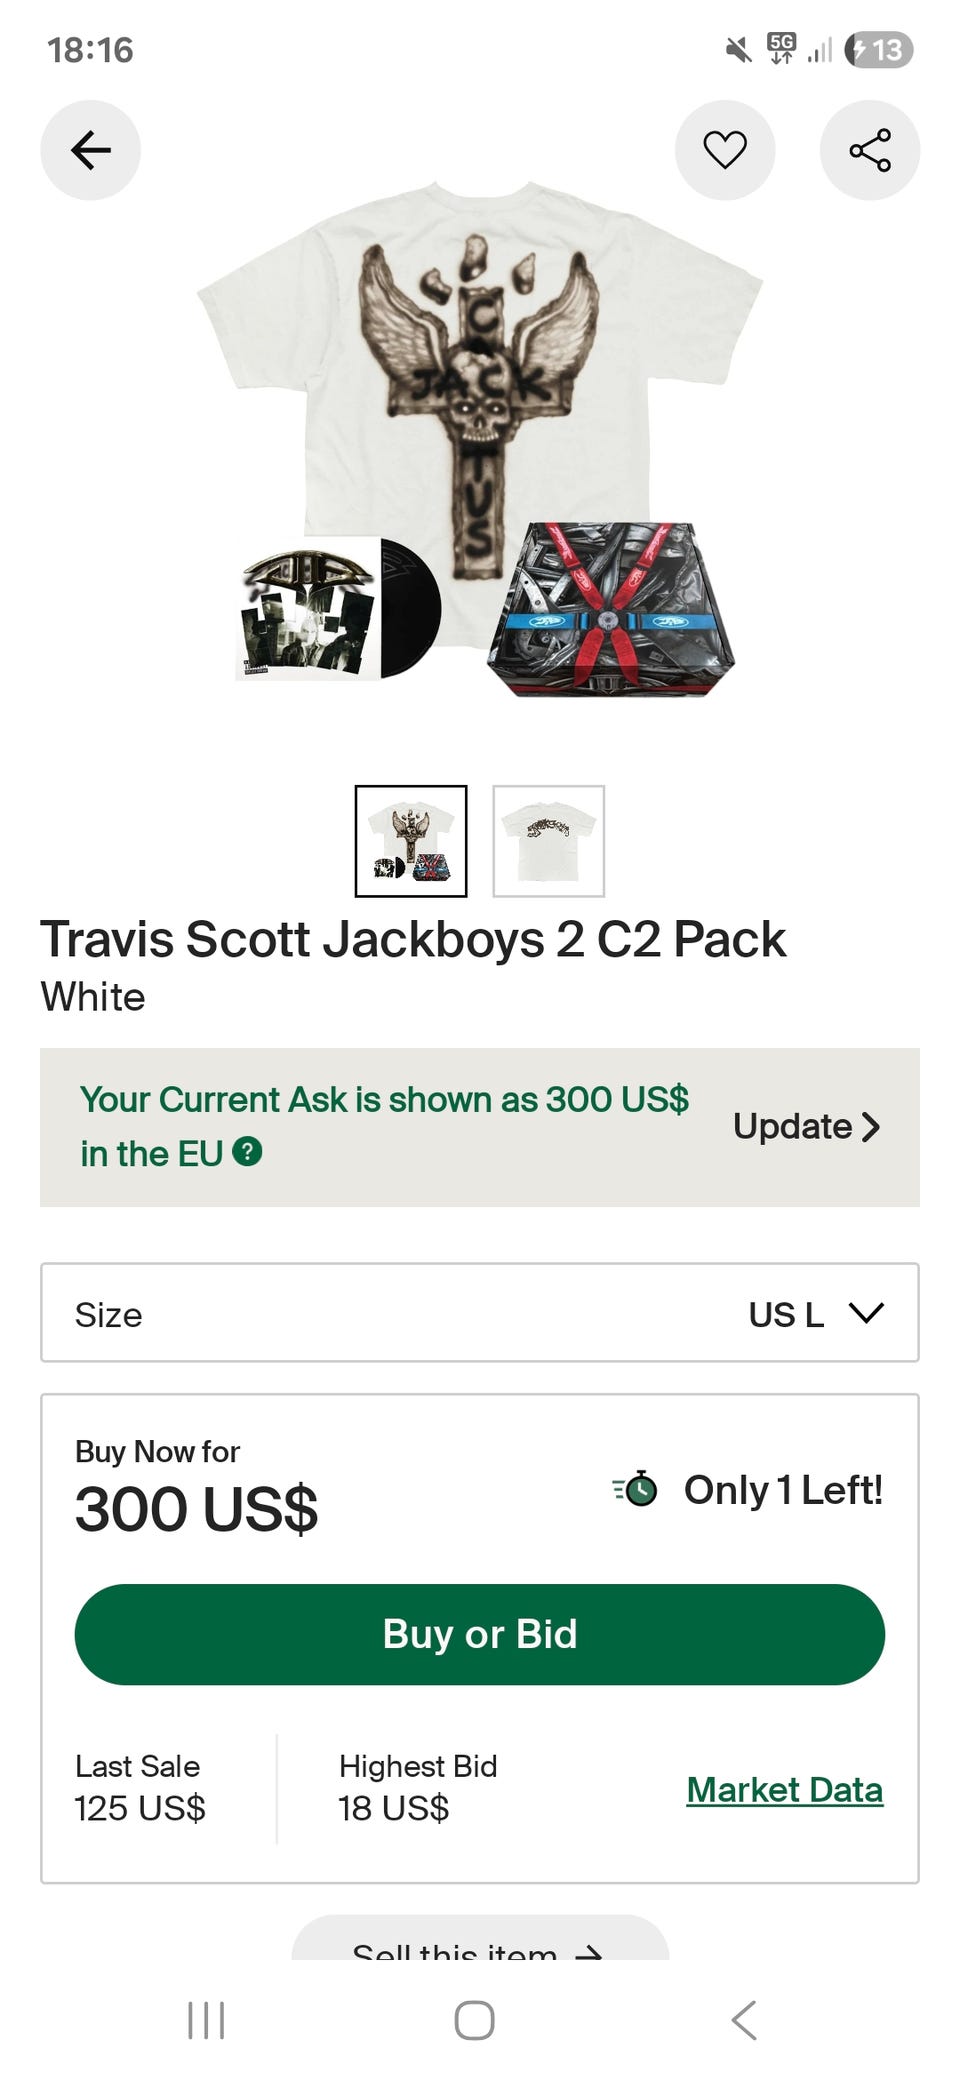
Task: Select the first product thumbnail
Action: [x=411, y=841]
